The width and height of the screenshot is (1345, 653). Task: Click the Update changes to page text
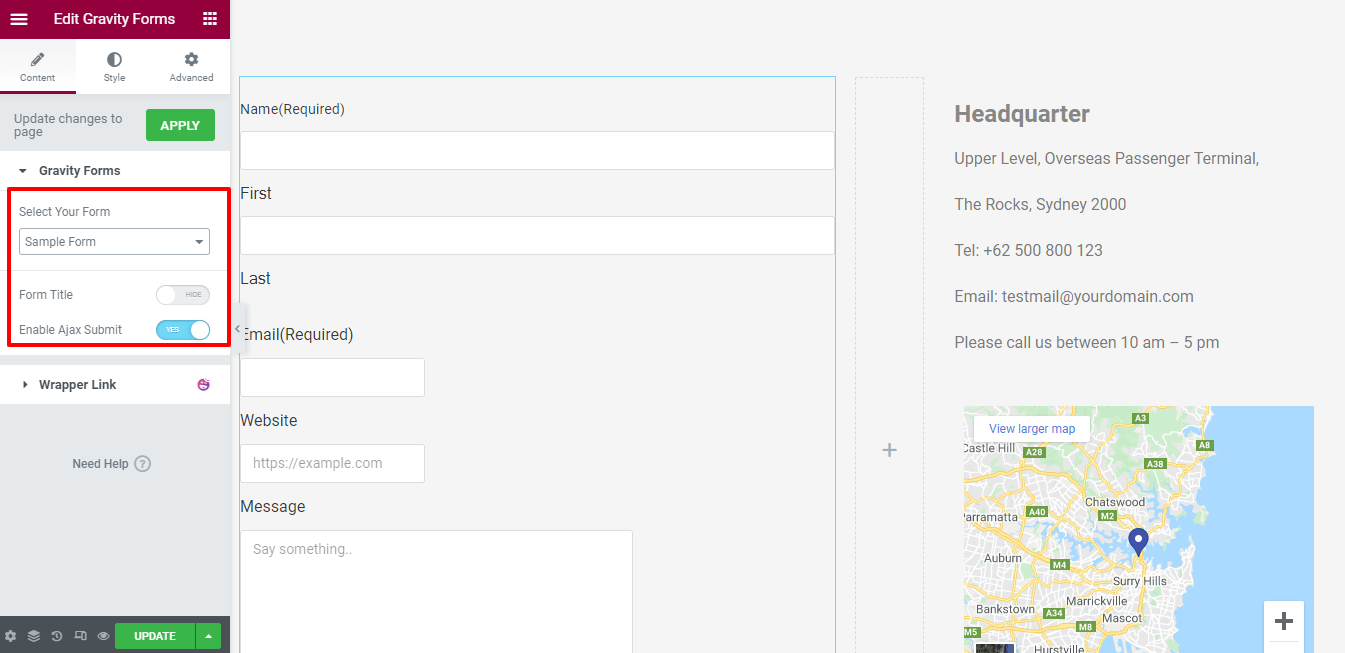point(68,125)
